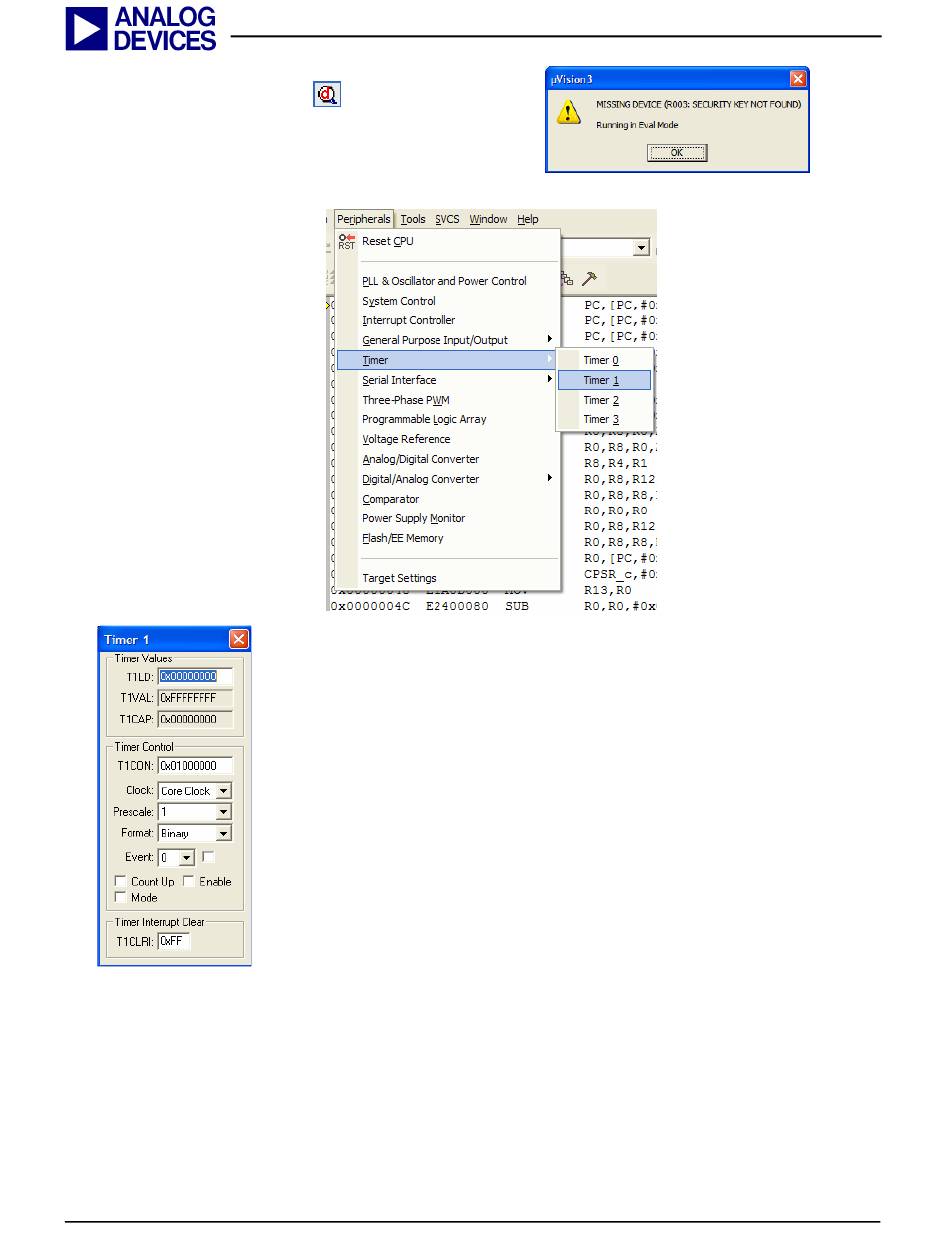This screenshot has height=1241, width=950.
Task: Toggle the checkbox next to Event dropdown
Action: coord(209,857)
